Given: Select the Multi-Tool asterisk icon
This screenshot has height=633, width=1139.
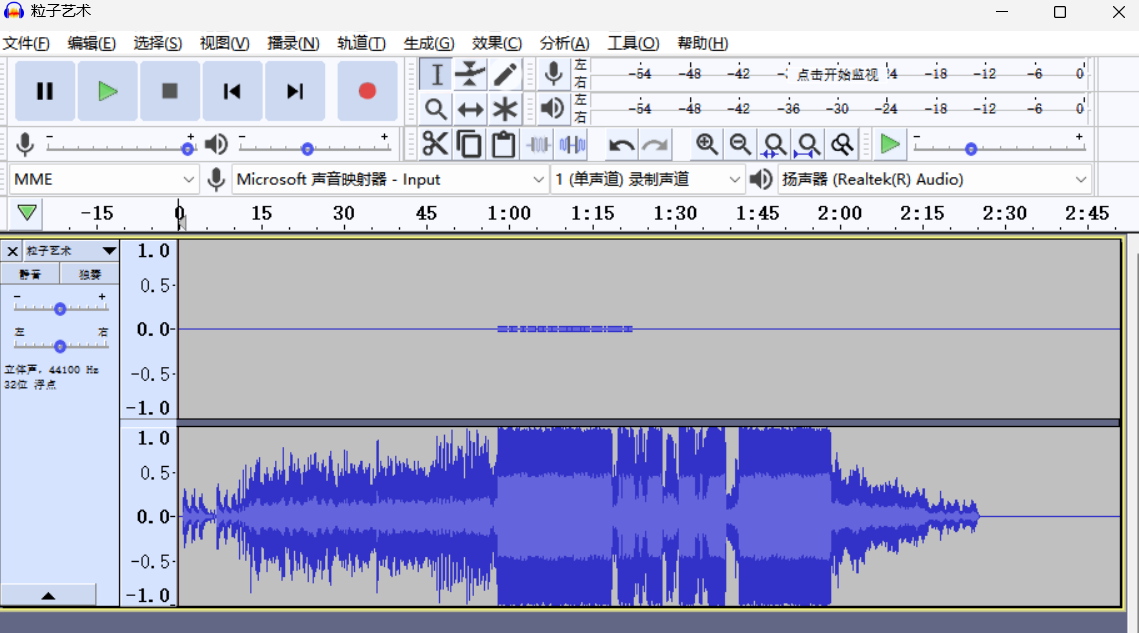Looking at the screenshot, I should coord(505,109).
